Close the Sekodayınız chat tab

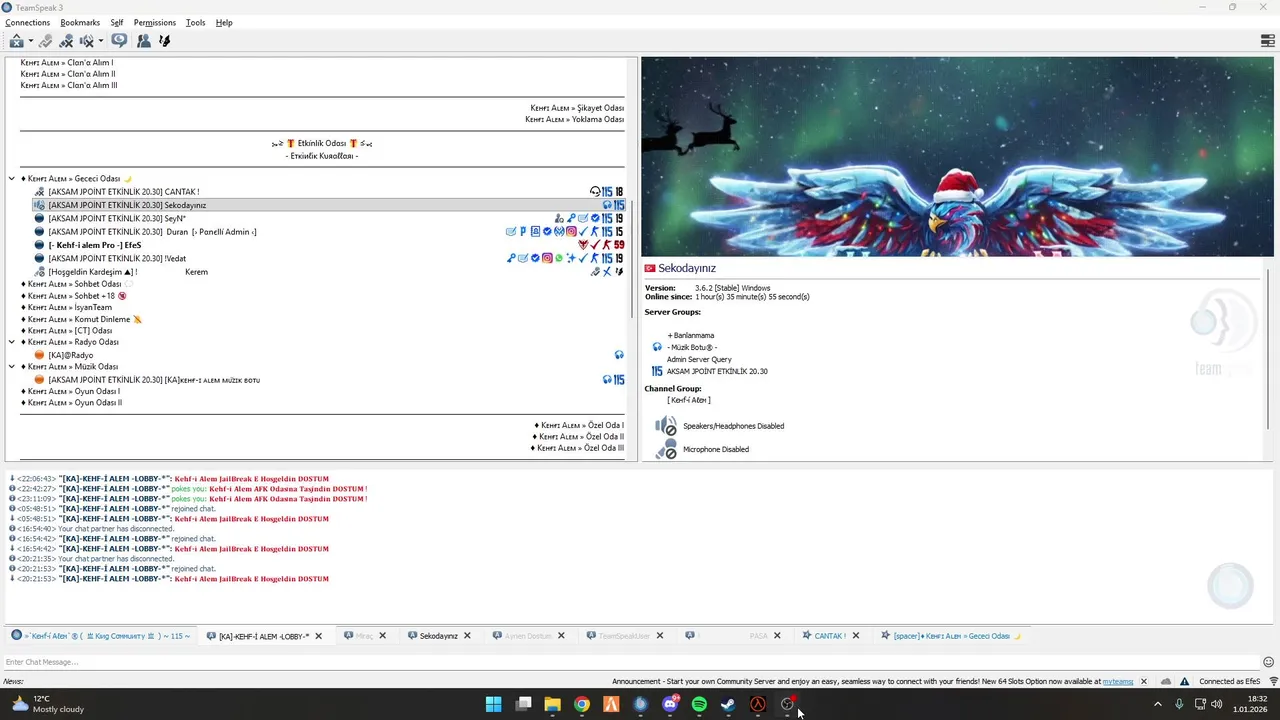(467, 636)
